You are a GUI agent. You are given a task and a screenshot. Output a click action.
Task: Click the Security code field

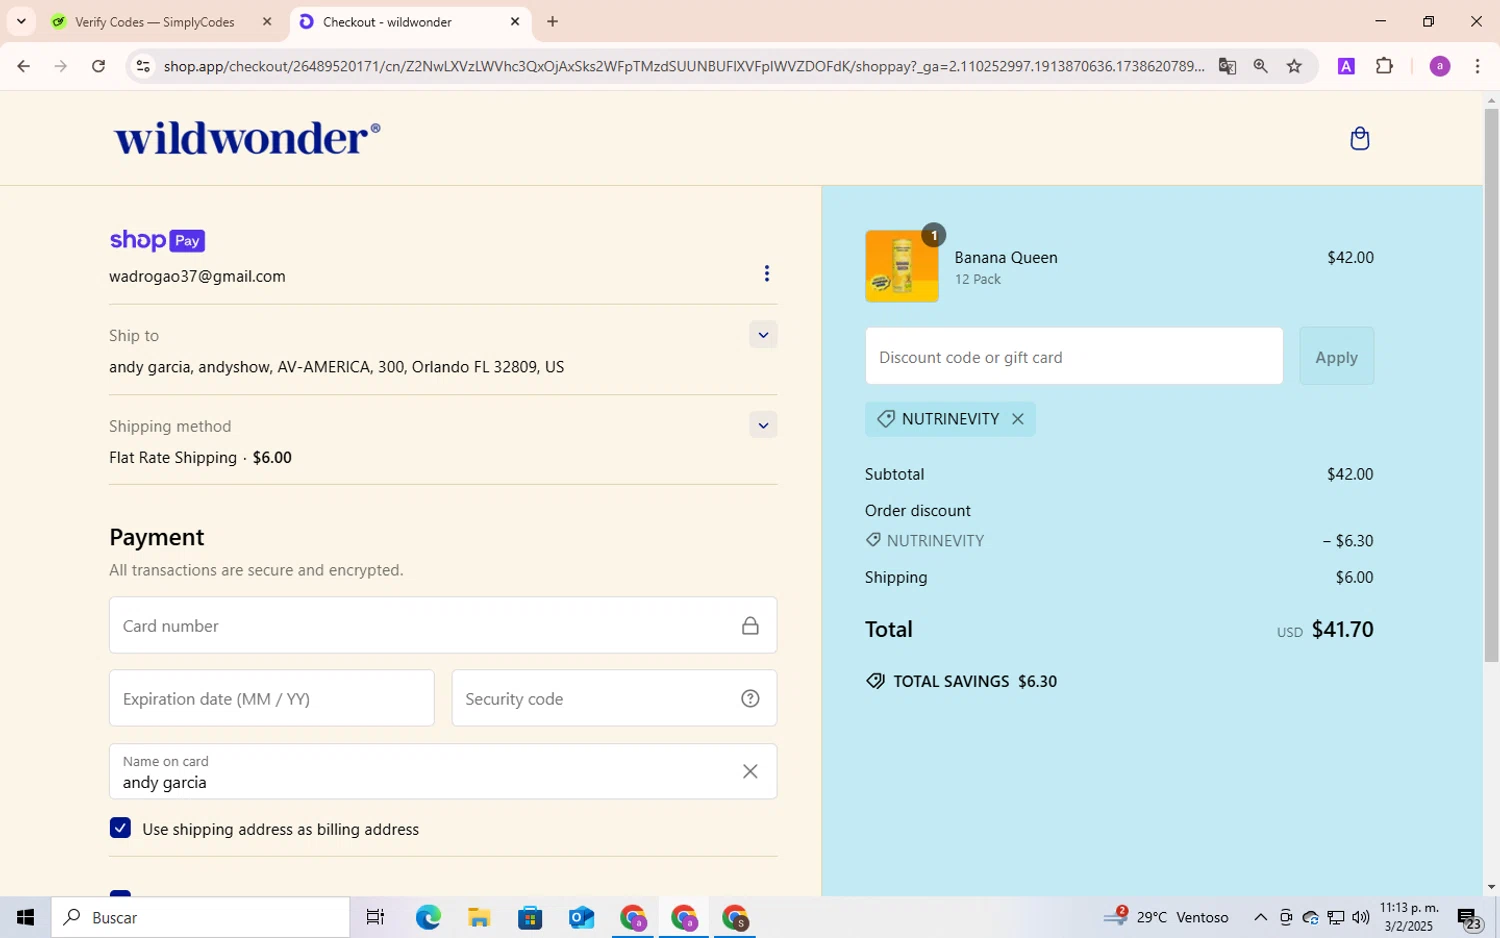[614, 699]
